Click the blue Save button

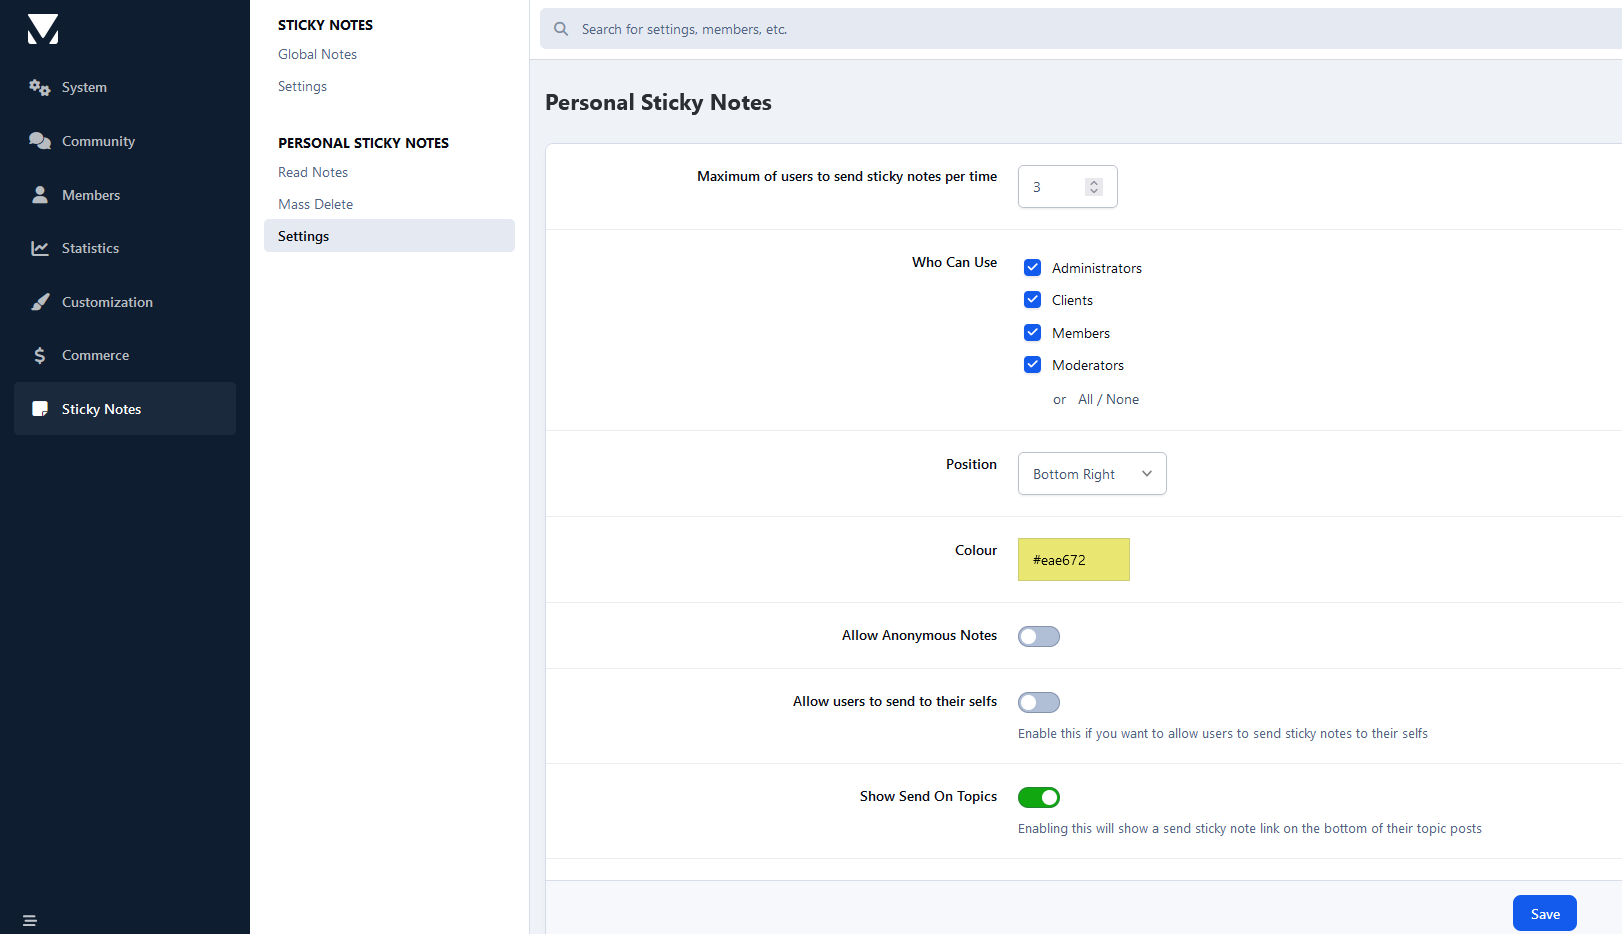point(1544,914)
